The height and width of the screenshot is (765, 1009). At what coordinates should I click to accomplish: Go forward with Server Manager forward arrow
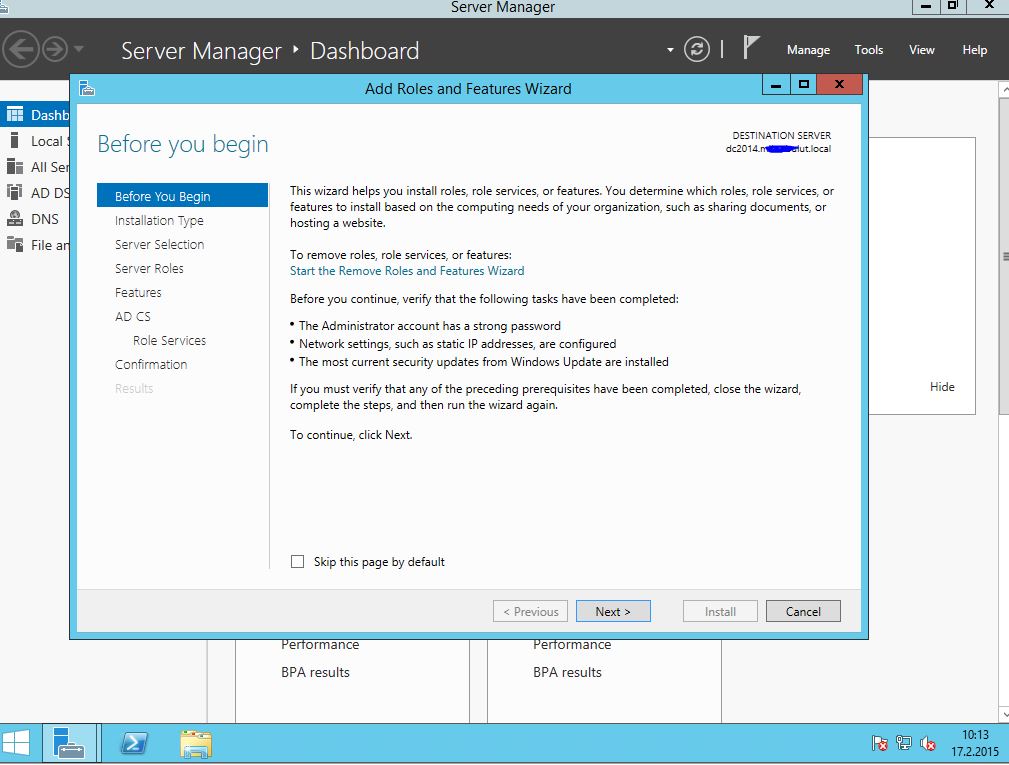(55, 49)
